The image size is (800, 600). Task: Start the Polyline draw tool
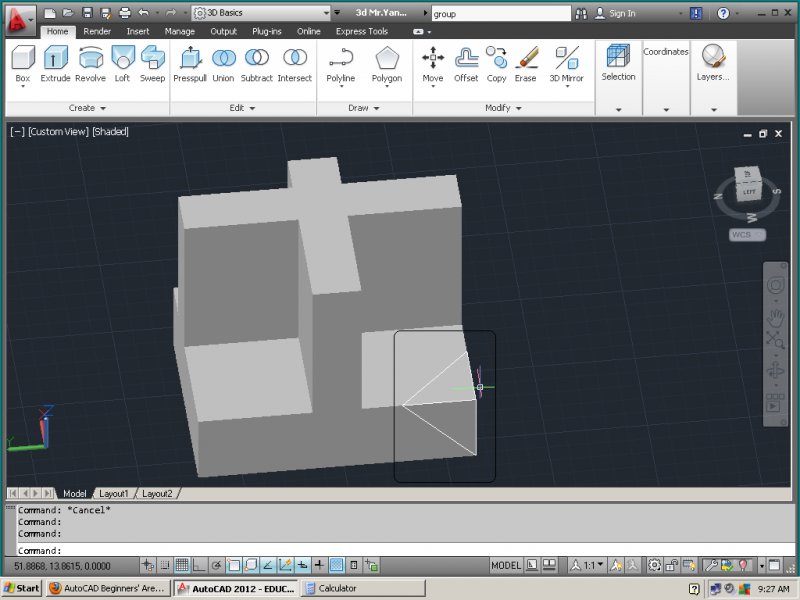pos(341,63)
